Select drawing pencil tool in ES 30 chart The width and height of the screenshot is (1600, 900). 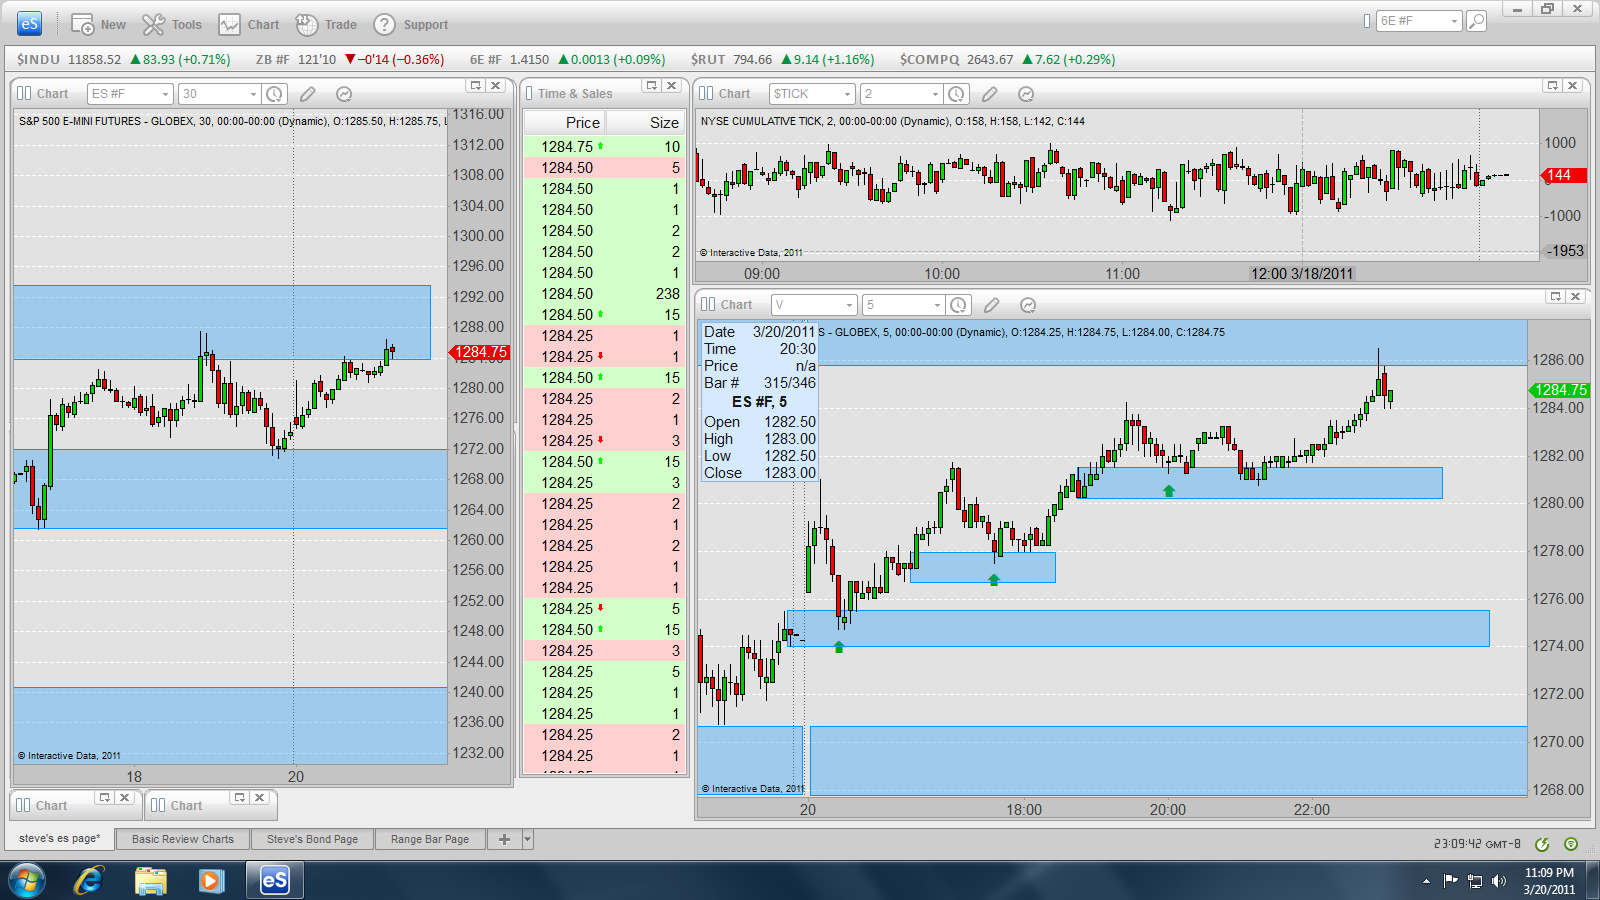(x=308, y=94)
